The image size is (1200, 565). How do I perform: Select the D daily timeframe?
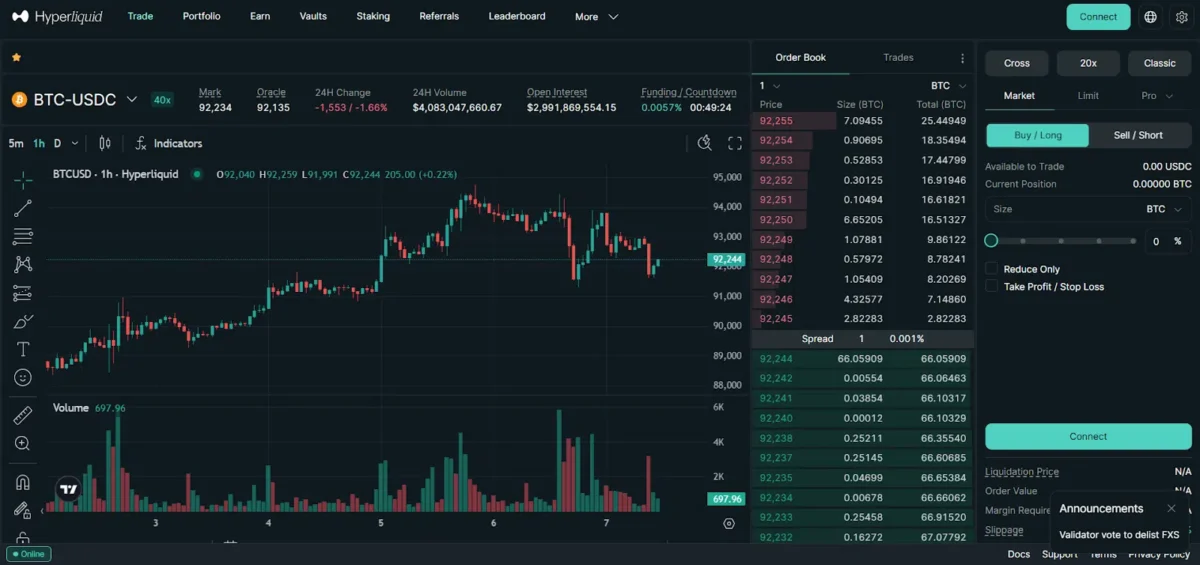(x=58, y=143)
